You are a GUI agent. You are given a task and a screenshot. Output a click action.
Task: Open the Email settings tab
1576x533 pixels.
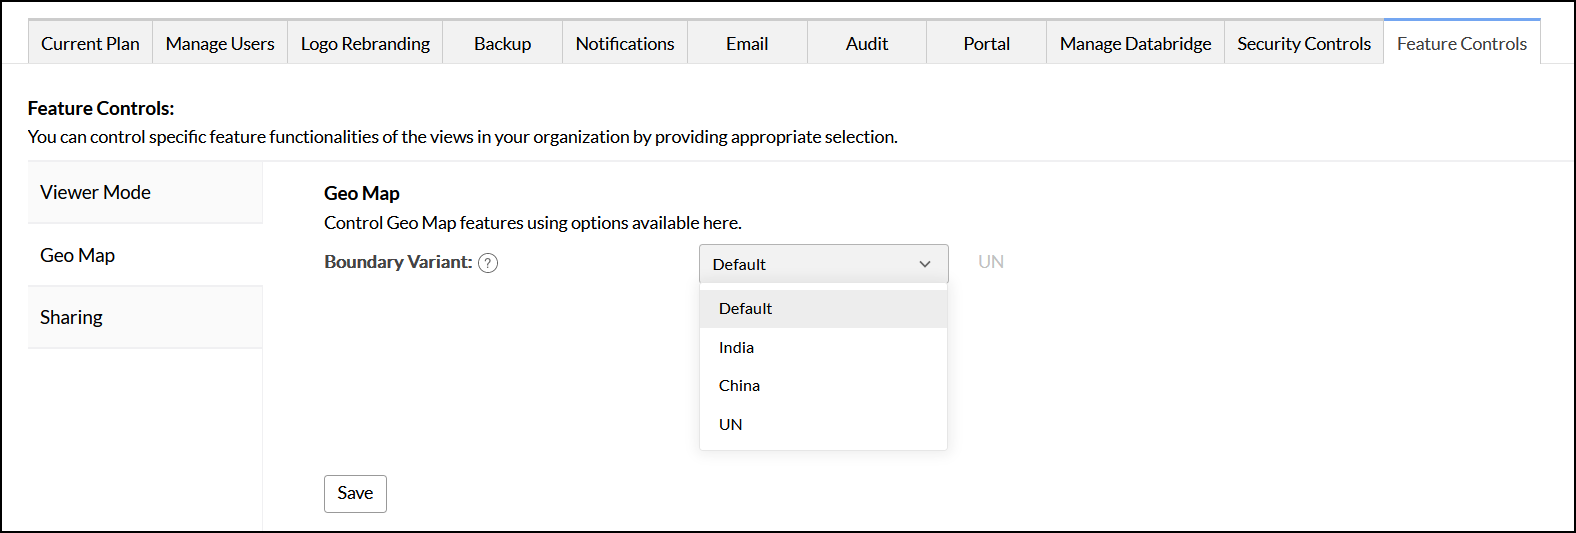(747, 44)
